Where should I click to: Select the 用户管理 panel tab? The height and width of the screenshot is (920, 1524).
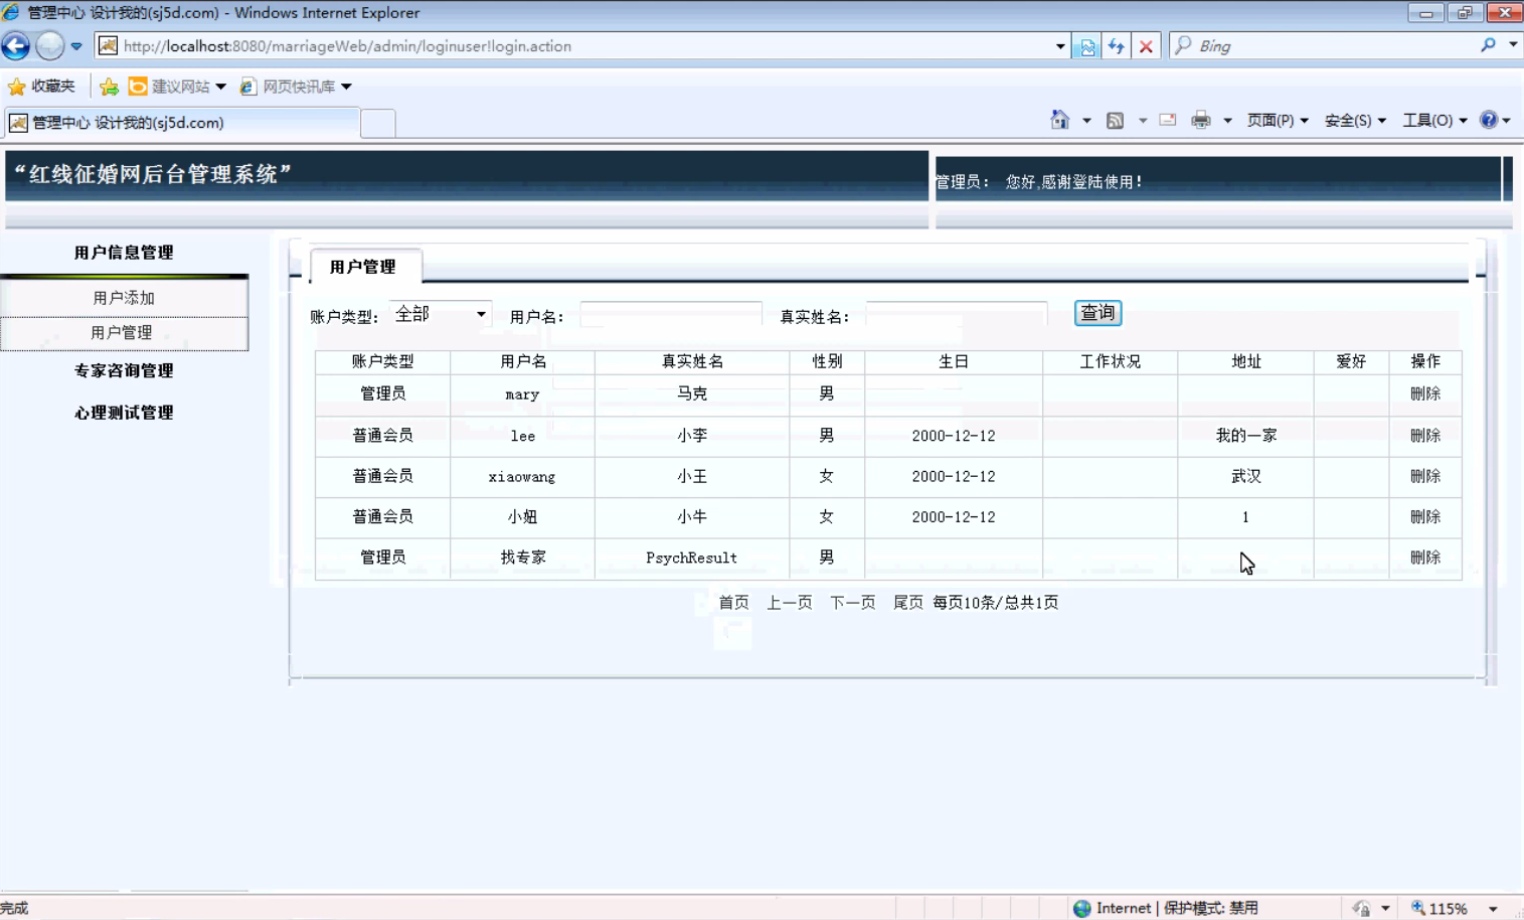pos(365,267)
